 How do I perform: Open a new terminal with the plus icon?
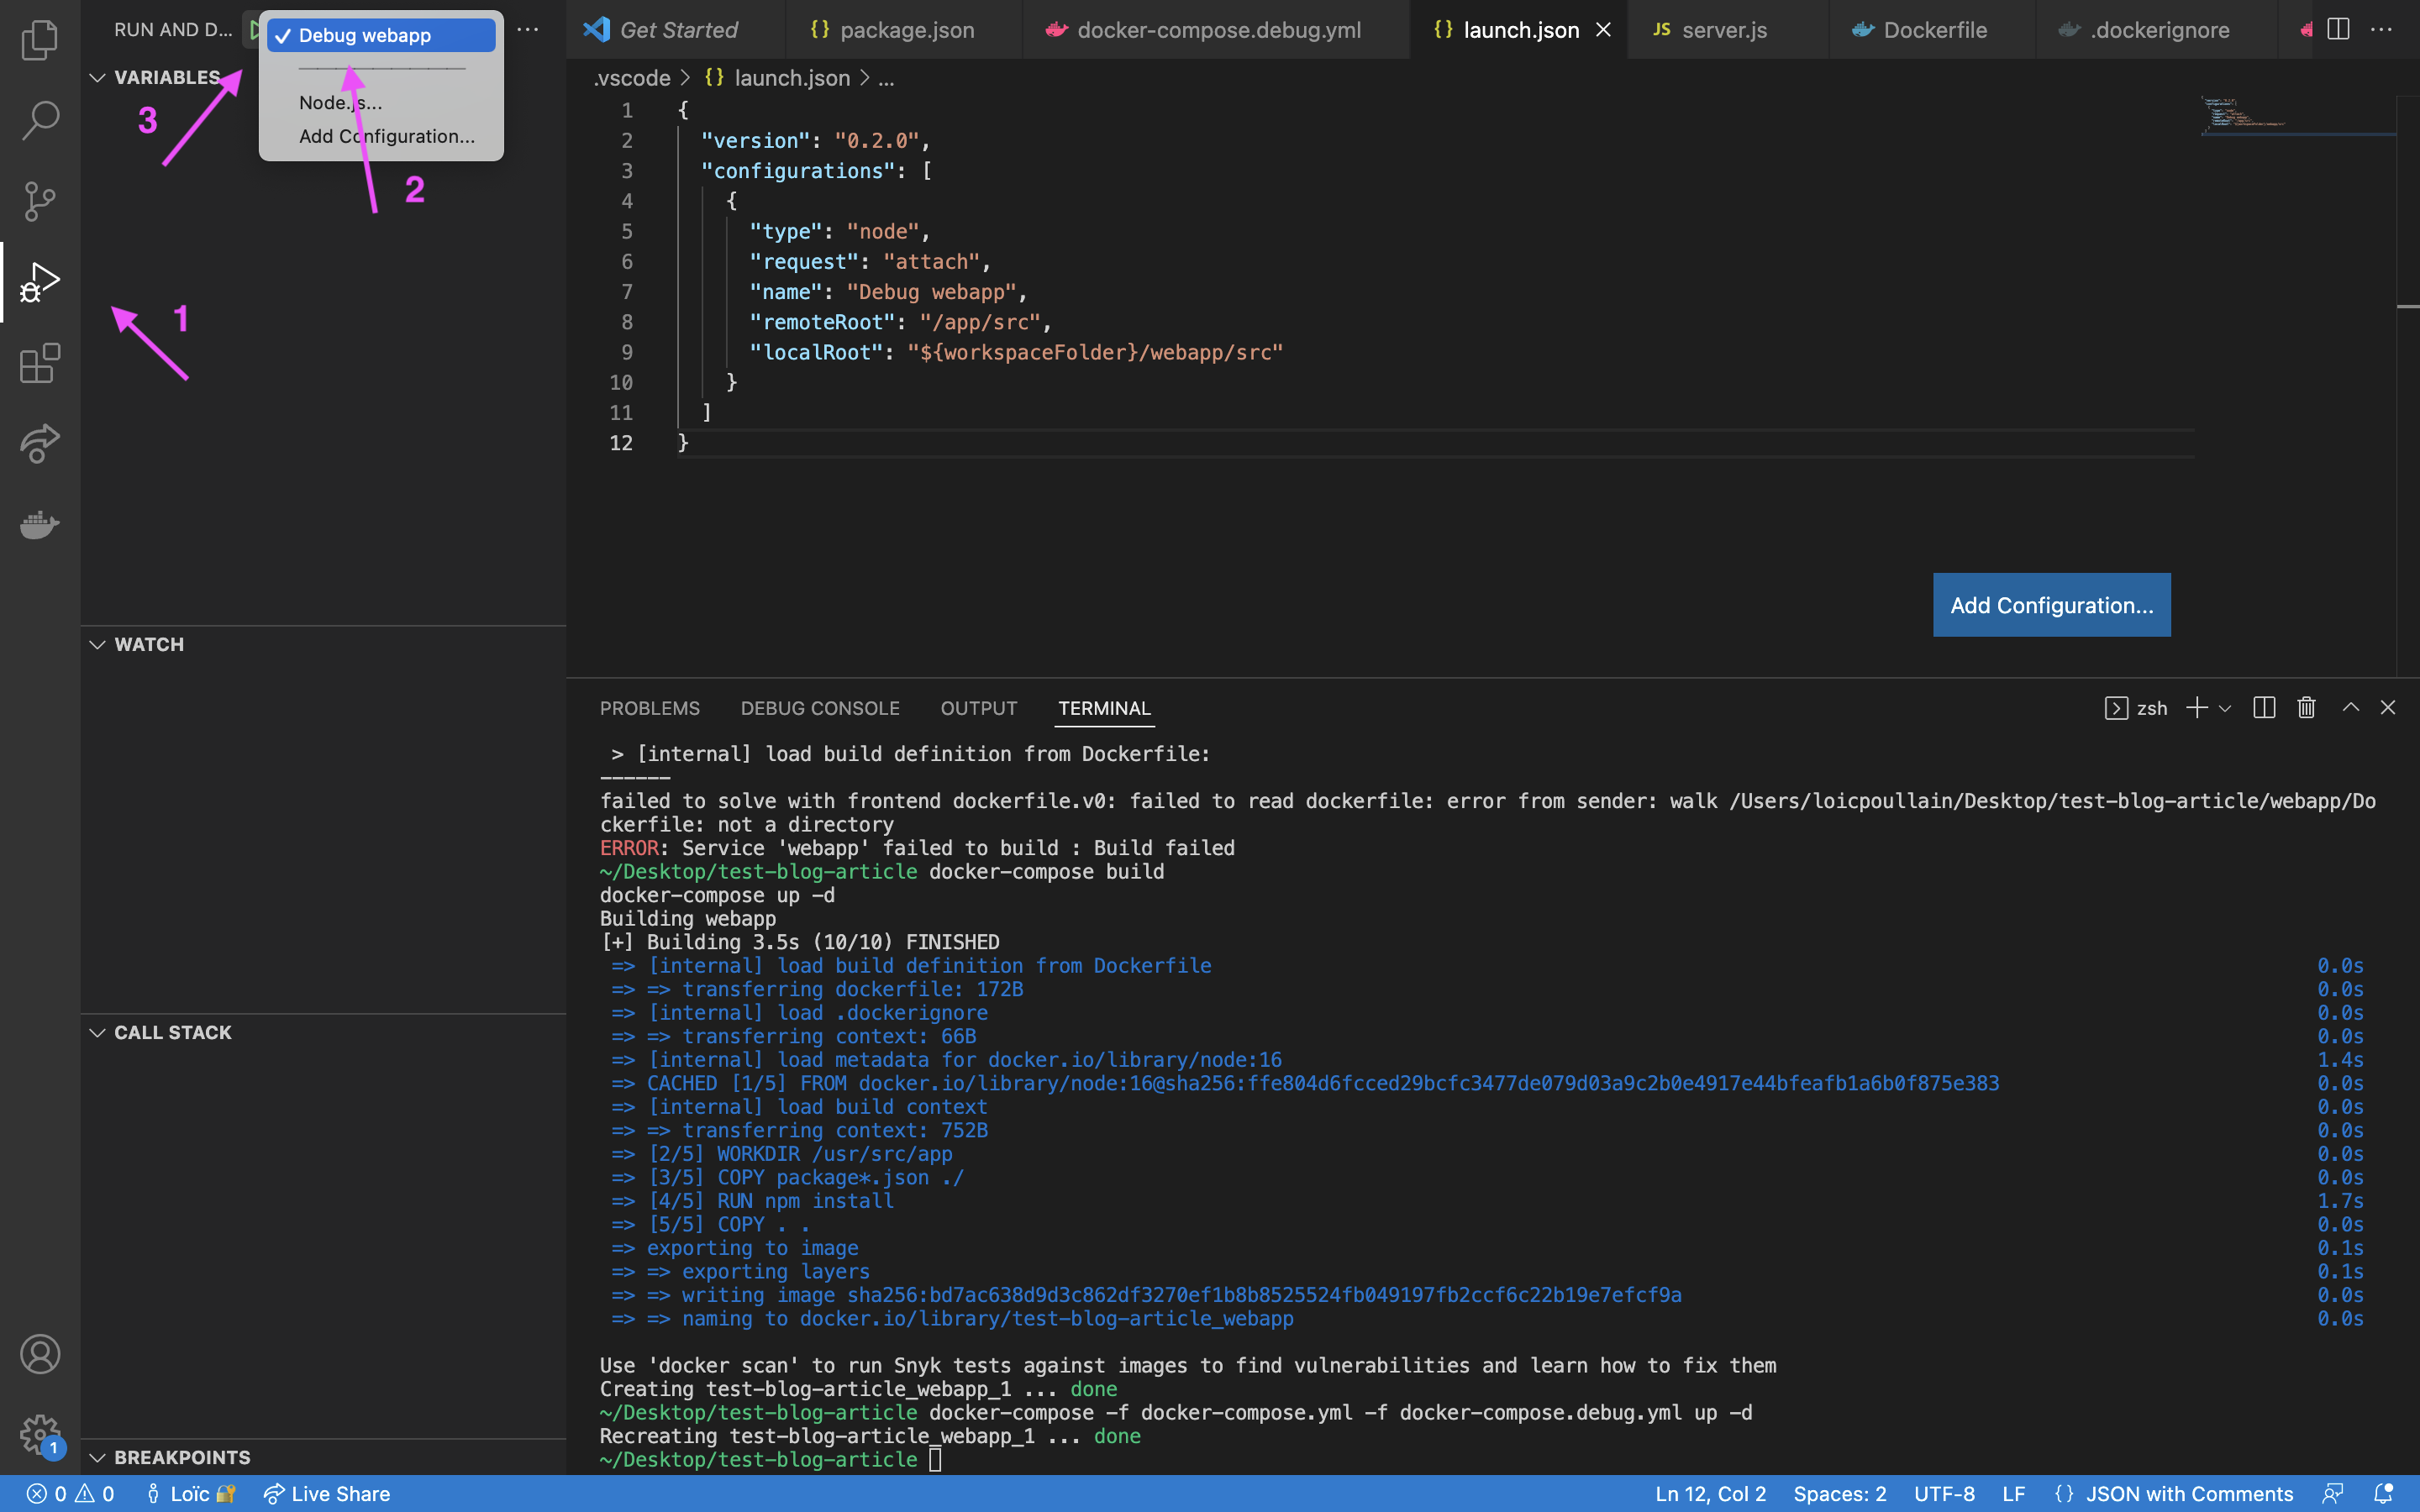pos(2196,707)
